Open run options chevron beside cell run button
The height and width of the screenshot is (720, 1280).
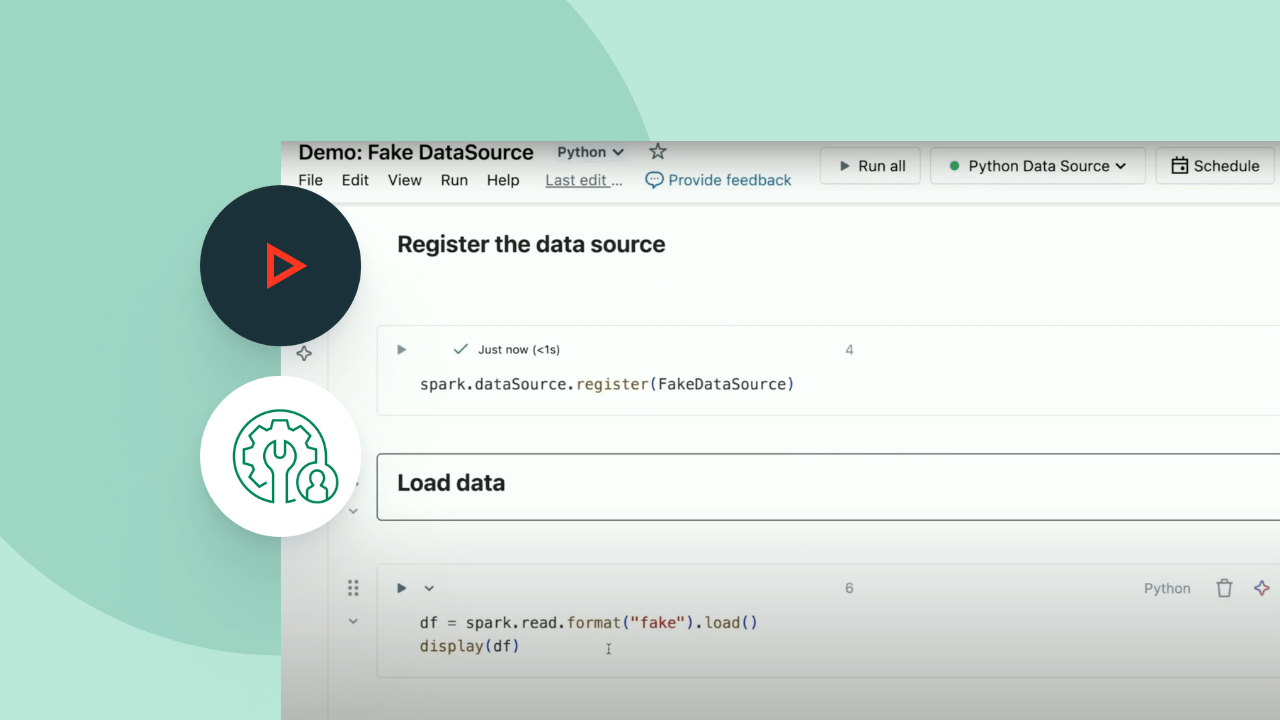pos(429,588)
